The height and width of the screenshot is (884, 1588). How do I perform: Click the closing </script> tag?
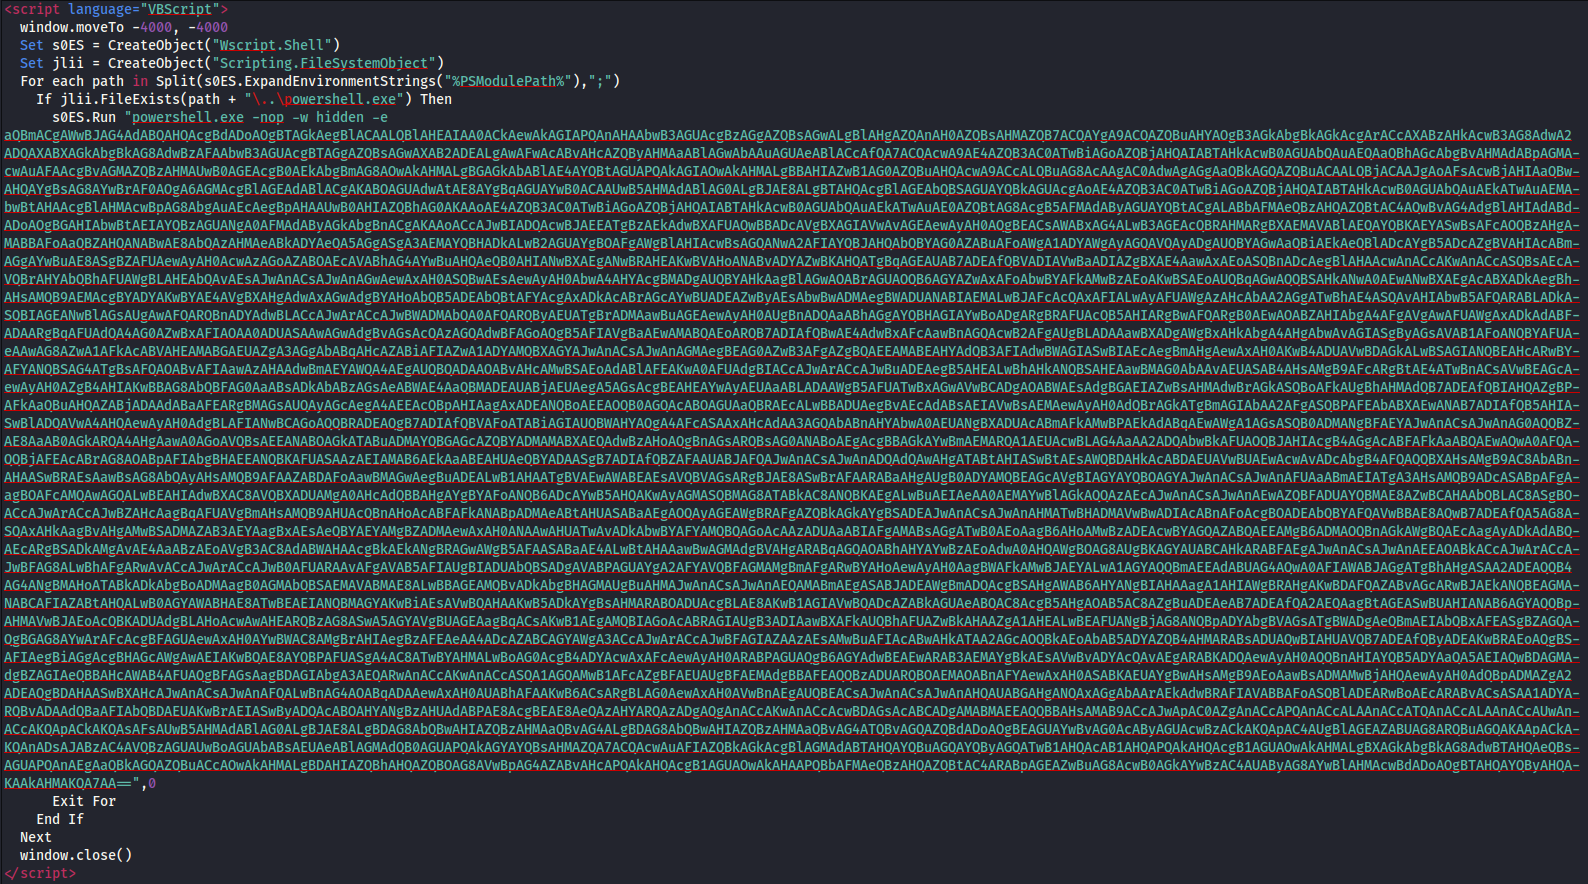click(40, 874)
